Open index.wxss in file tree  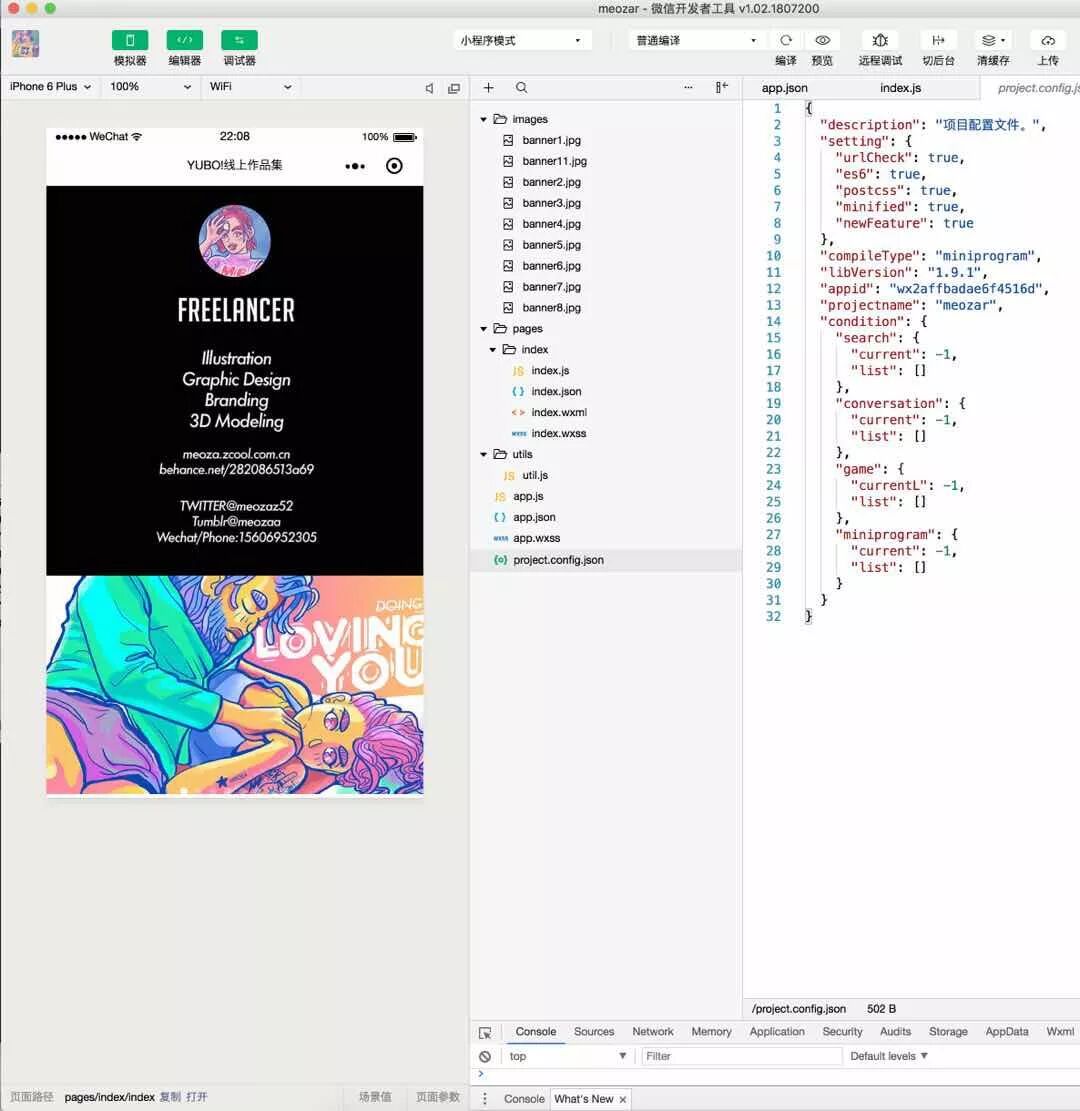(x=558, y=433)
